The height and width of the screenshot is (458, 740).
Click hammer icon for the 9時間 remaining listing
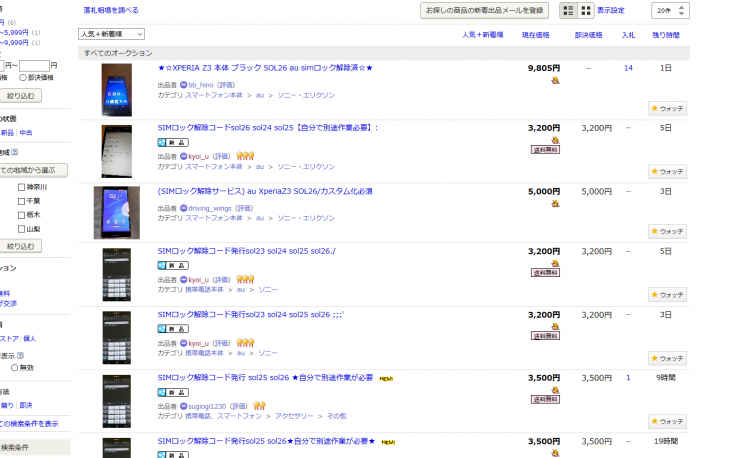click(555, 390)
